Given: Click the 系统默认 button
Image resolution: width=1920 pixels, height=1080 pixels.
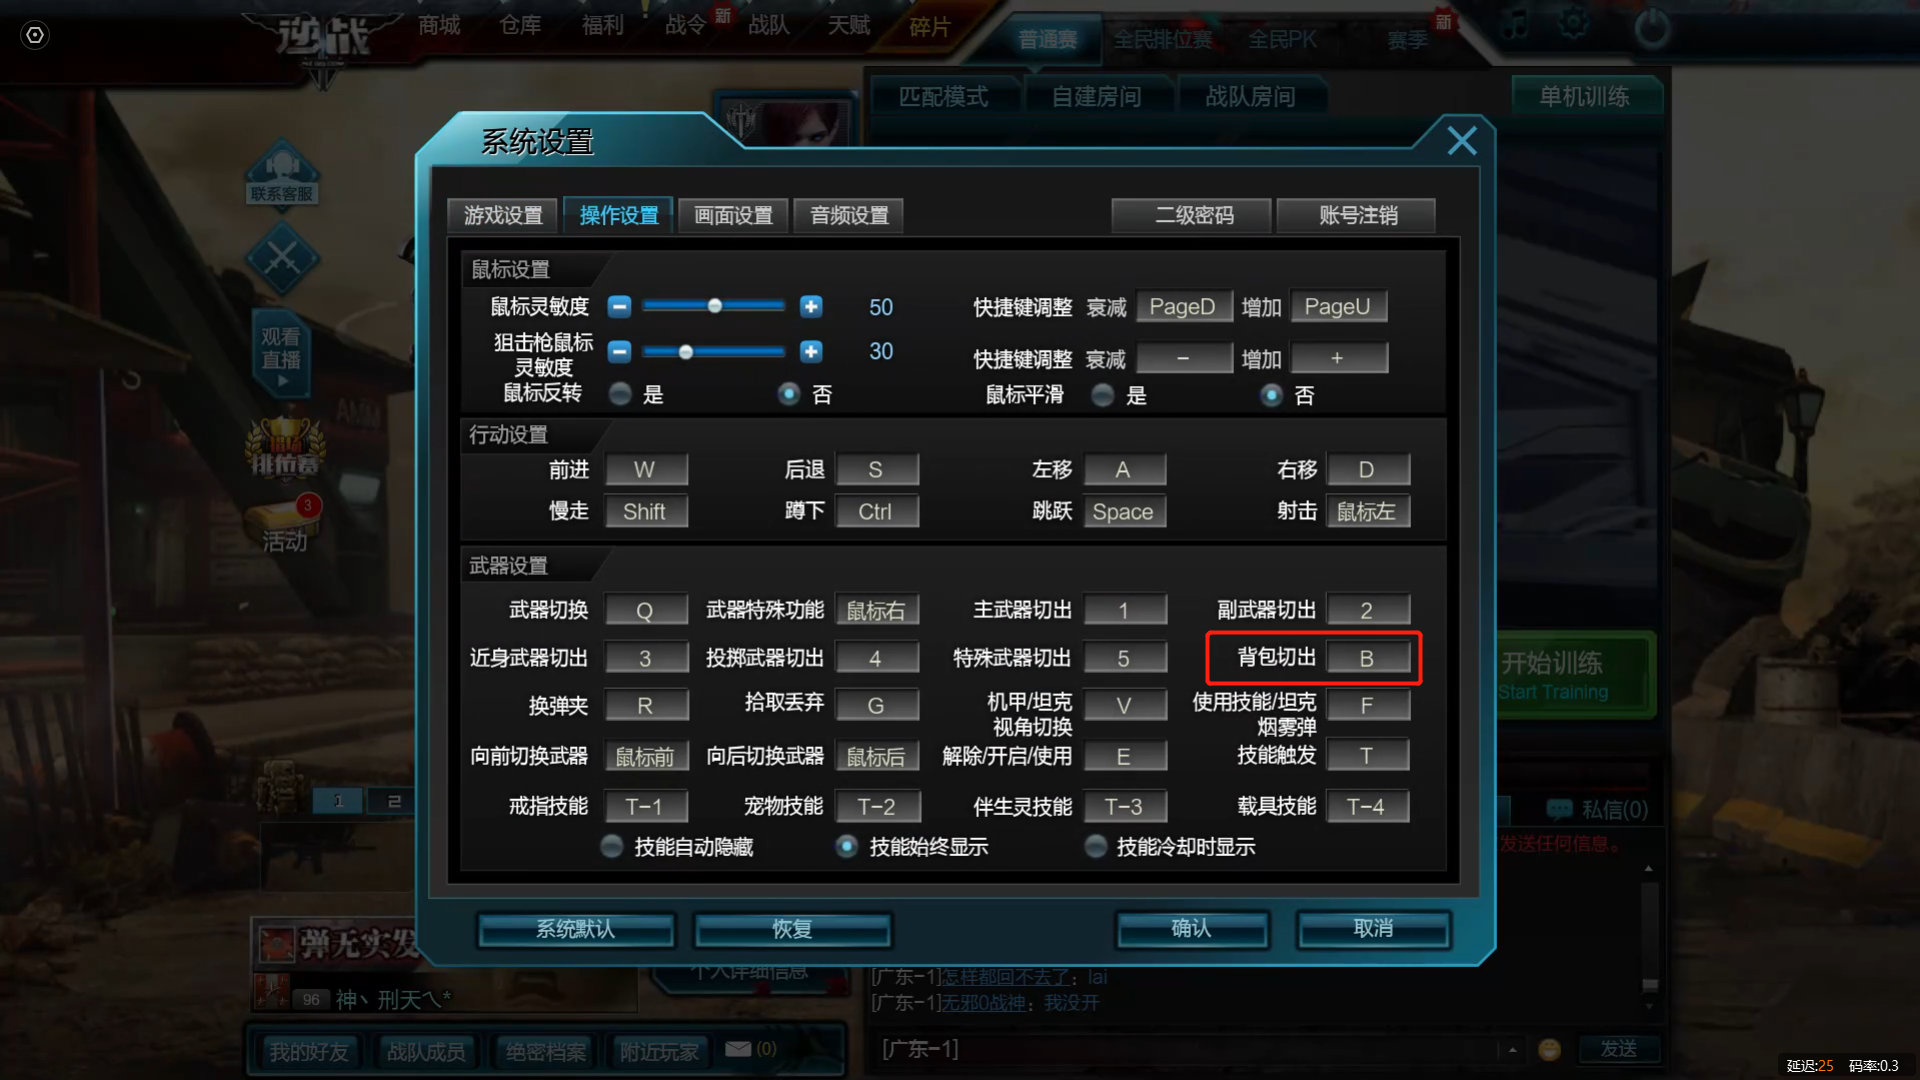Looking at the screenshot, I should [x=576, y=929].
